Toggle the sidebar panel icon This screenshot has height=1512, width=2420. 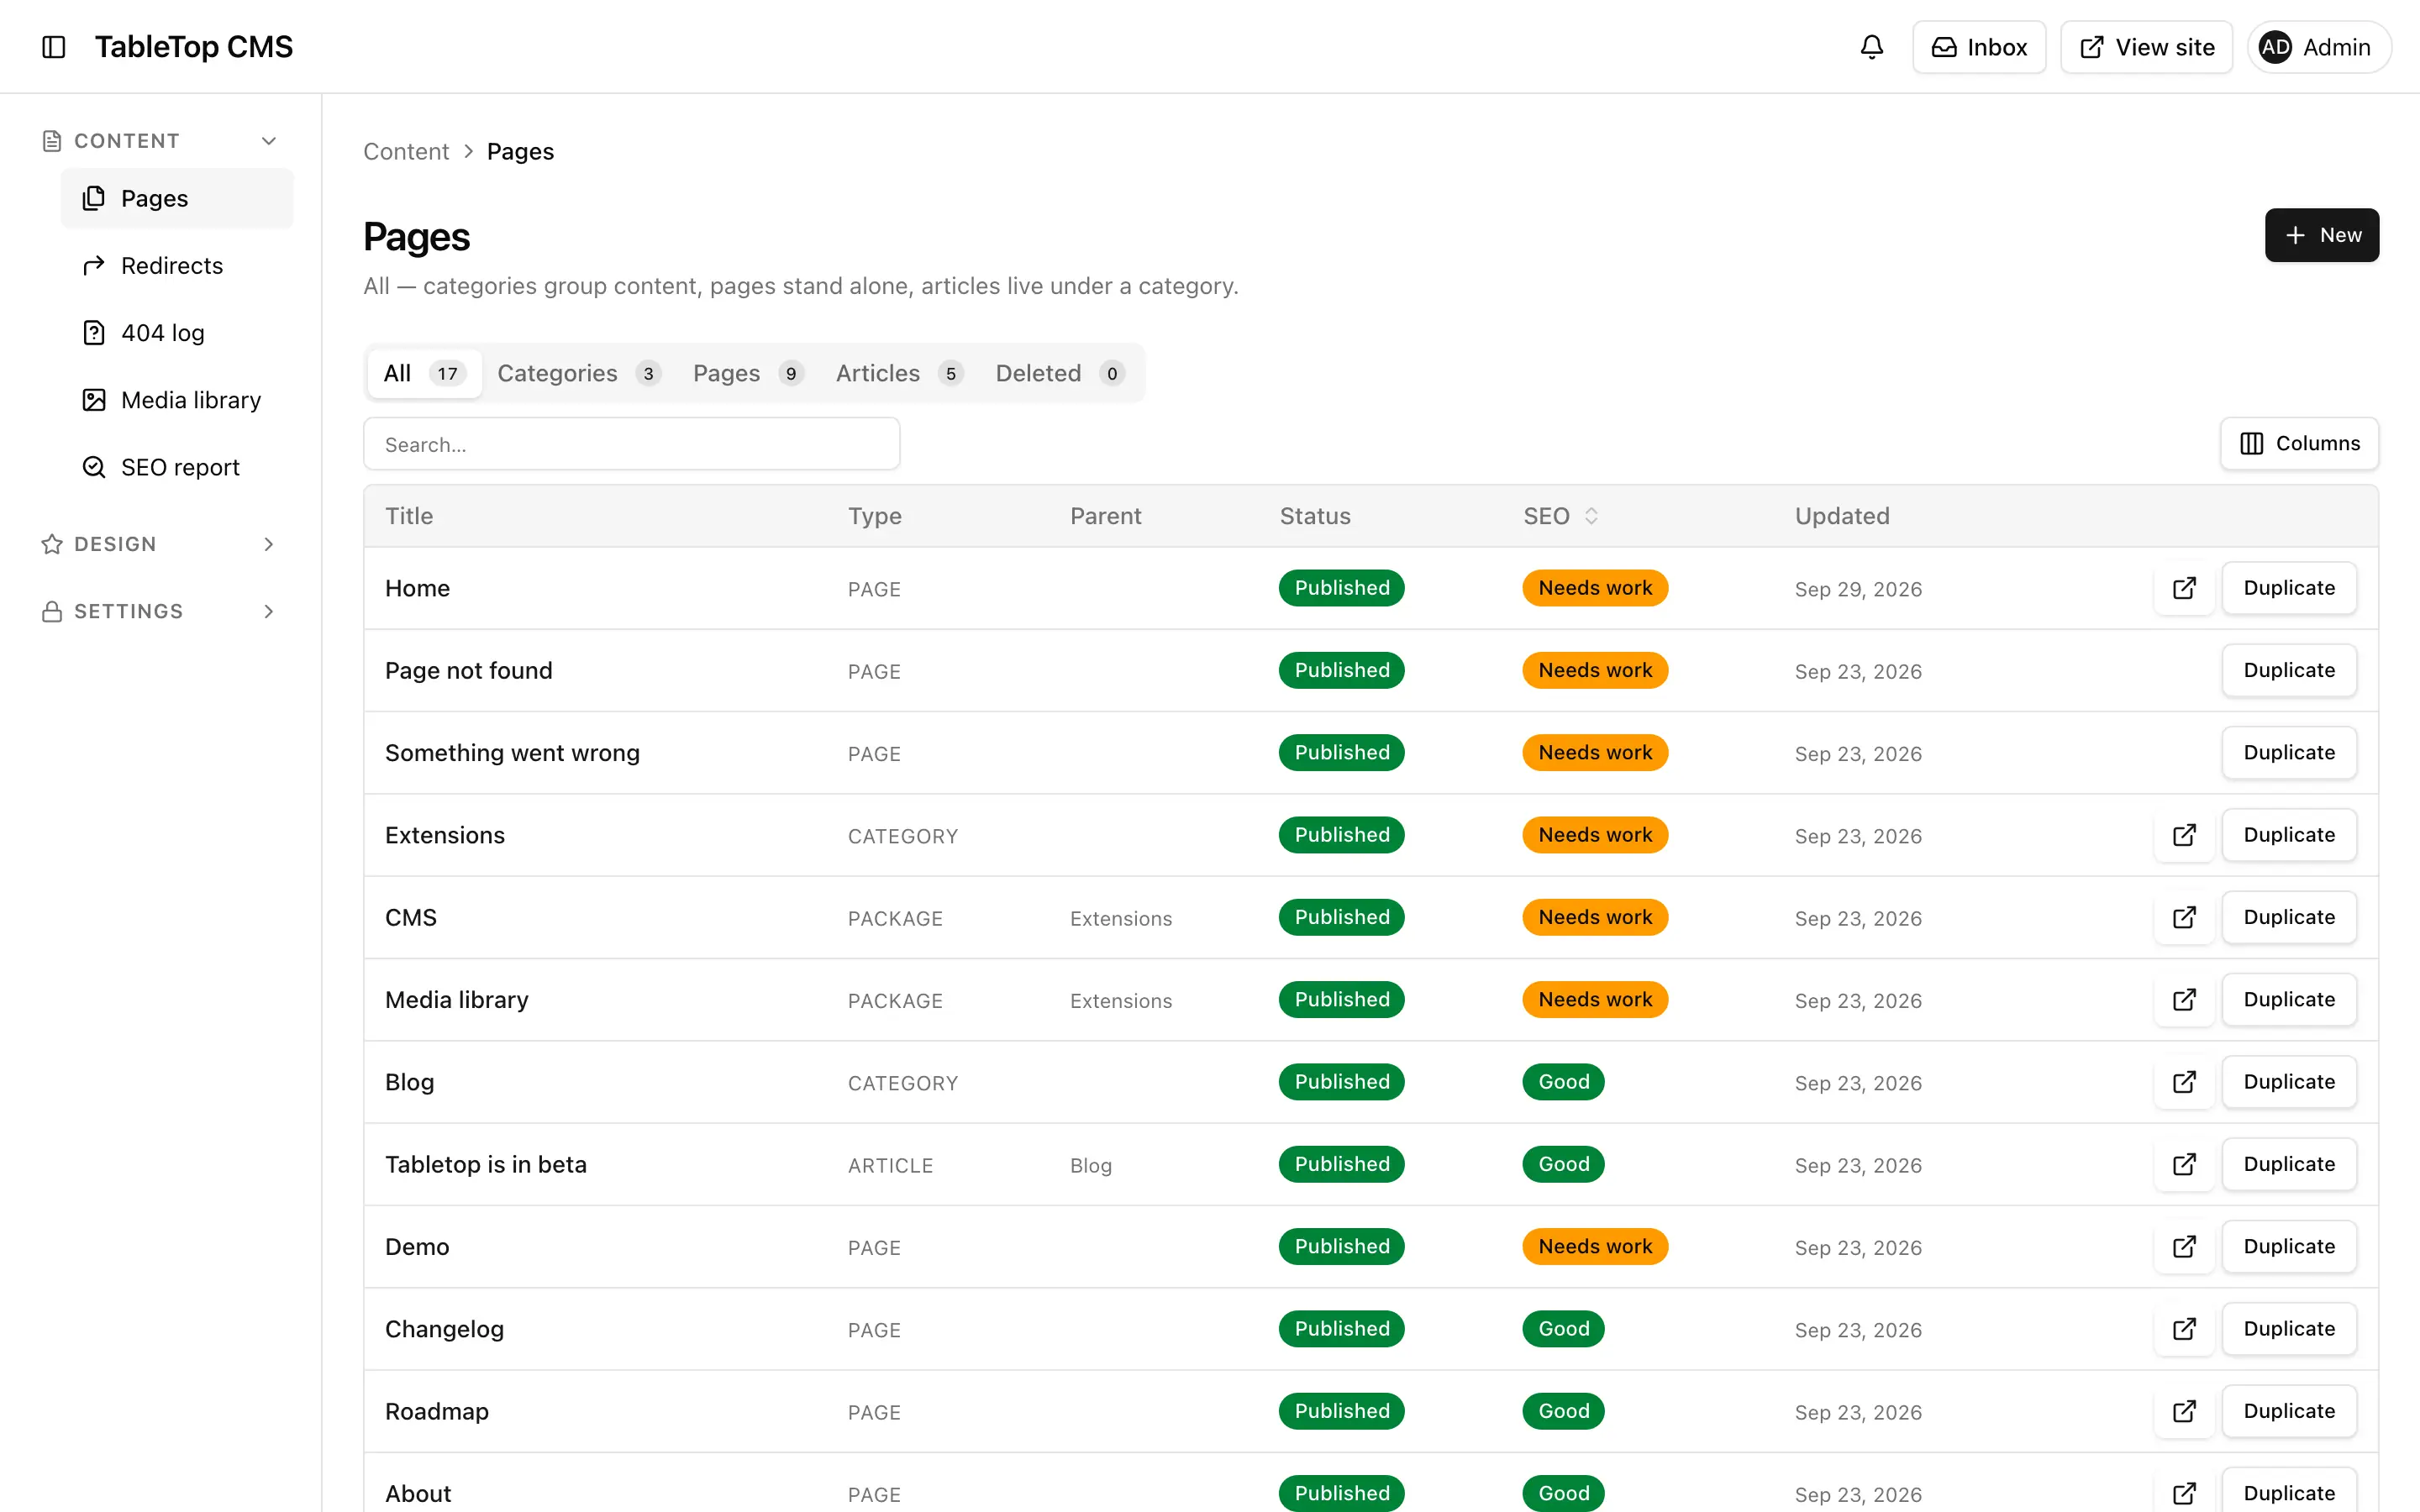coord(54,47)
